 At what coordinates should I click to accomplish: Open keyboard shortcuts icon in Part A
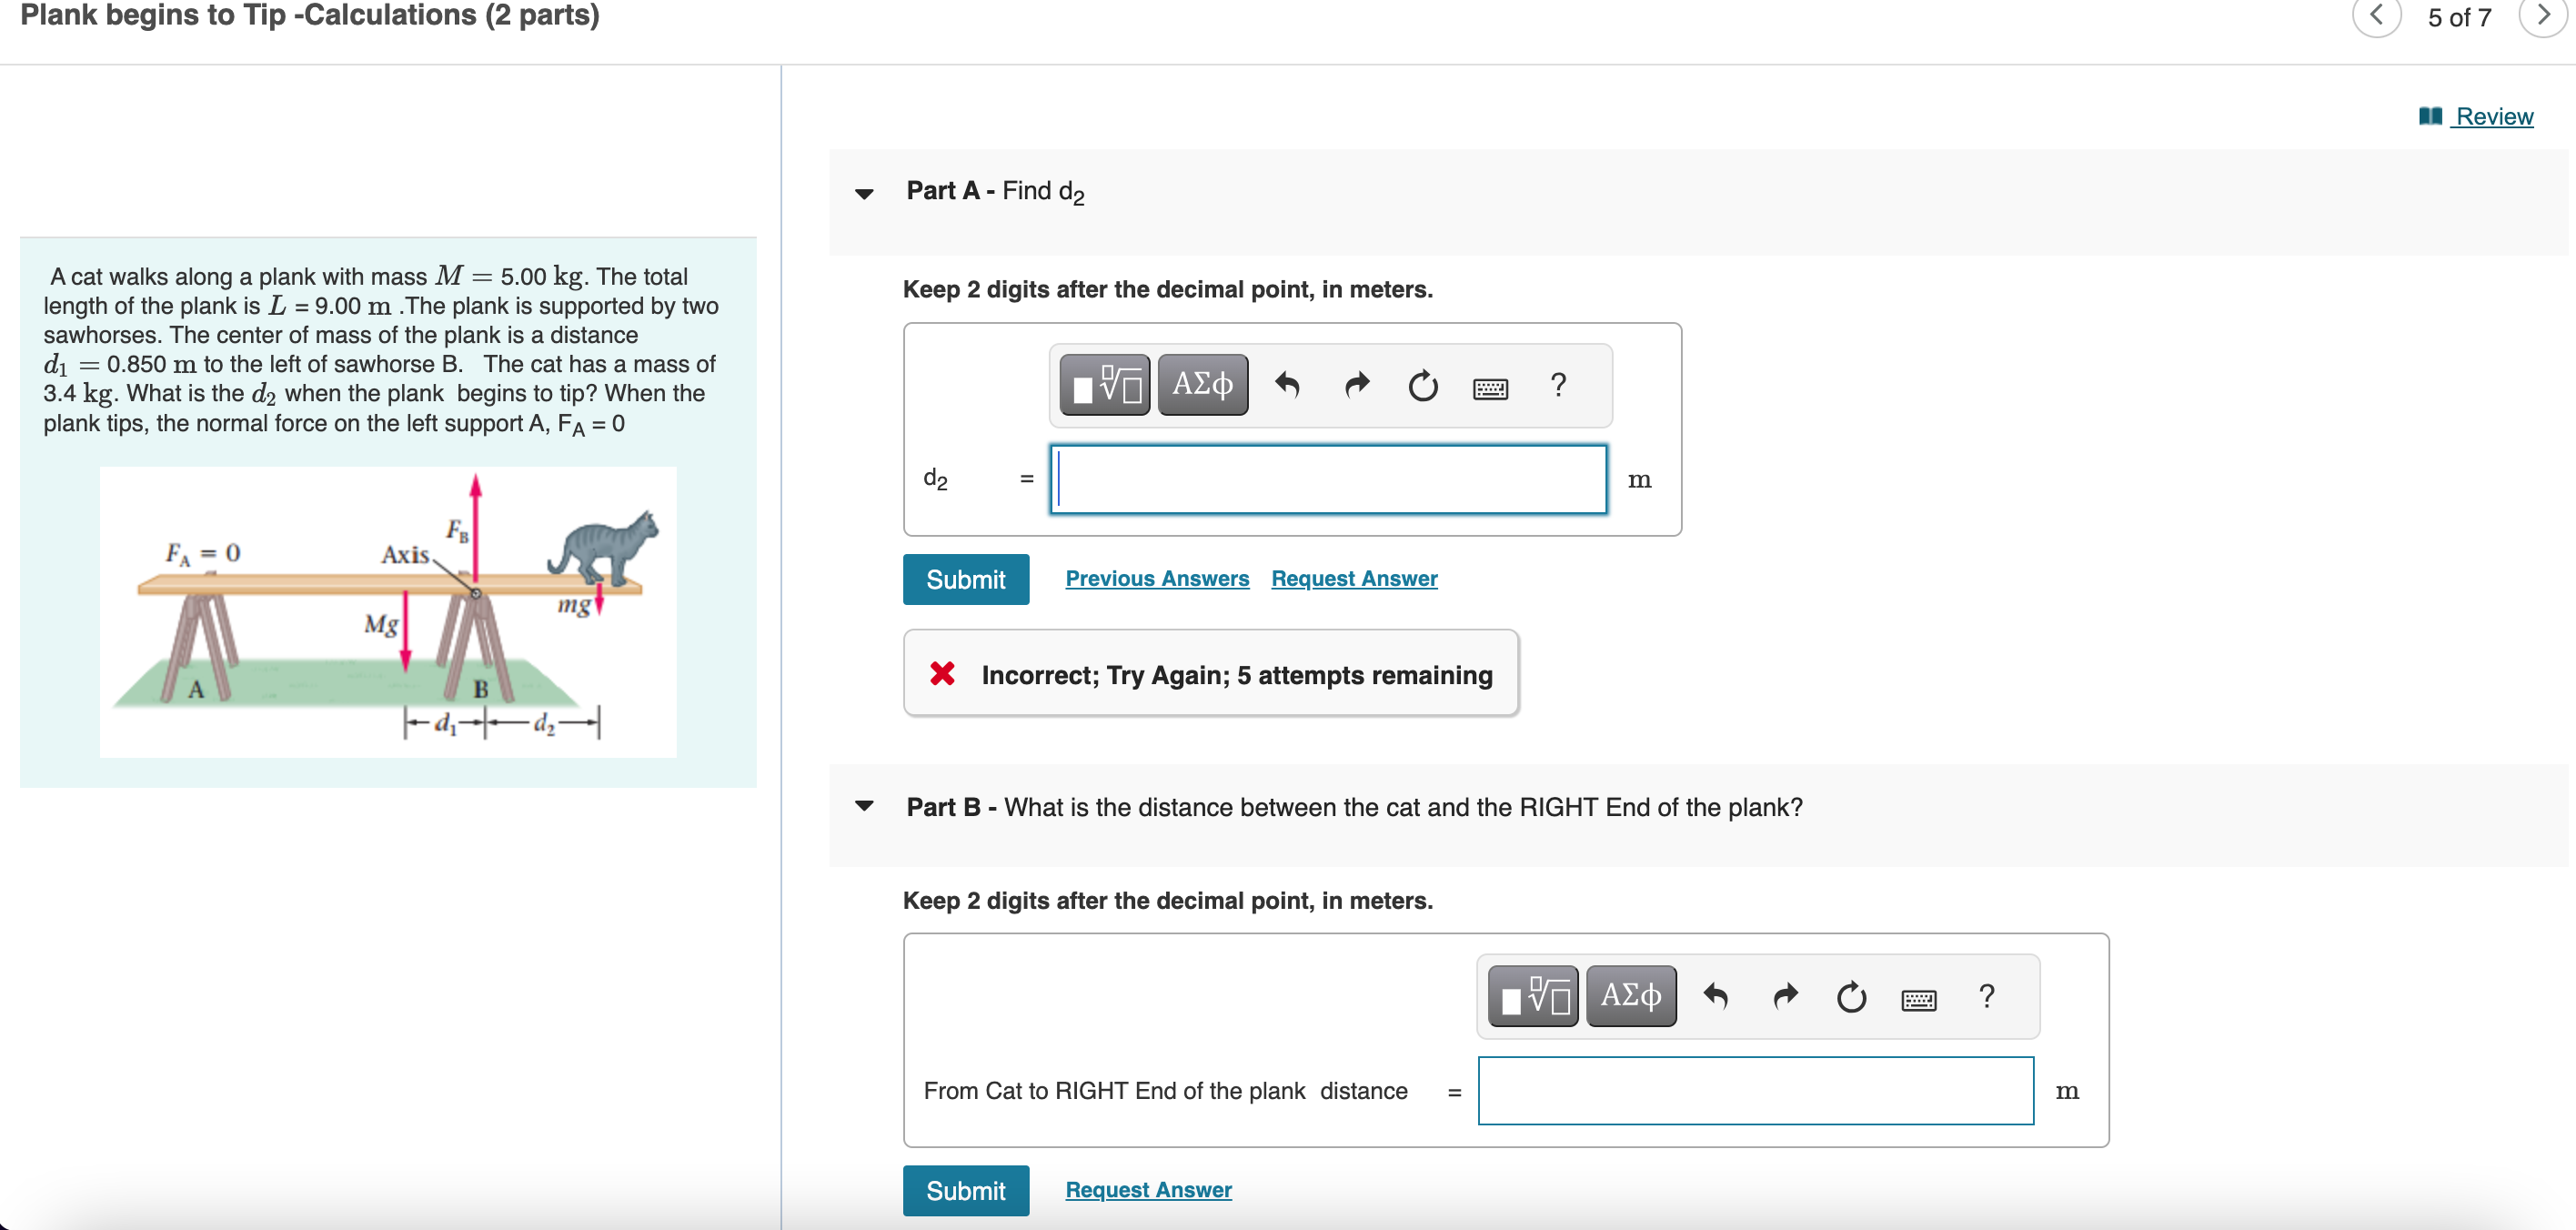click(1490, 388)
